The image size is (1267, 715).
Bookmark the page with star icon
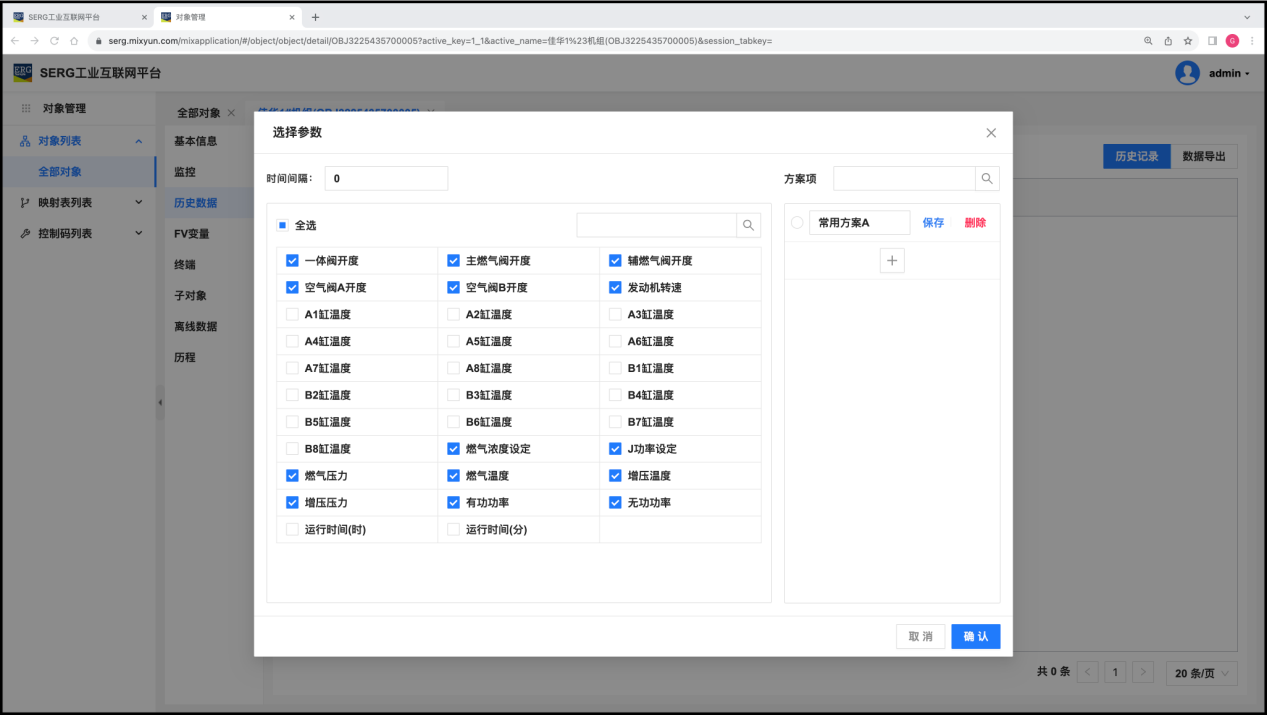pos(1188,41)
